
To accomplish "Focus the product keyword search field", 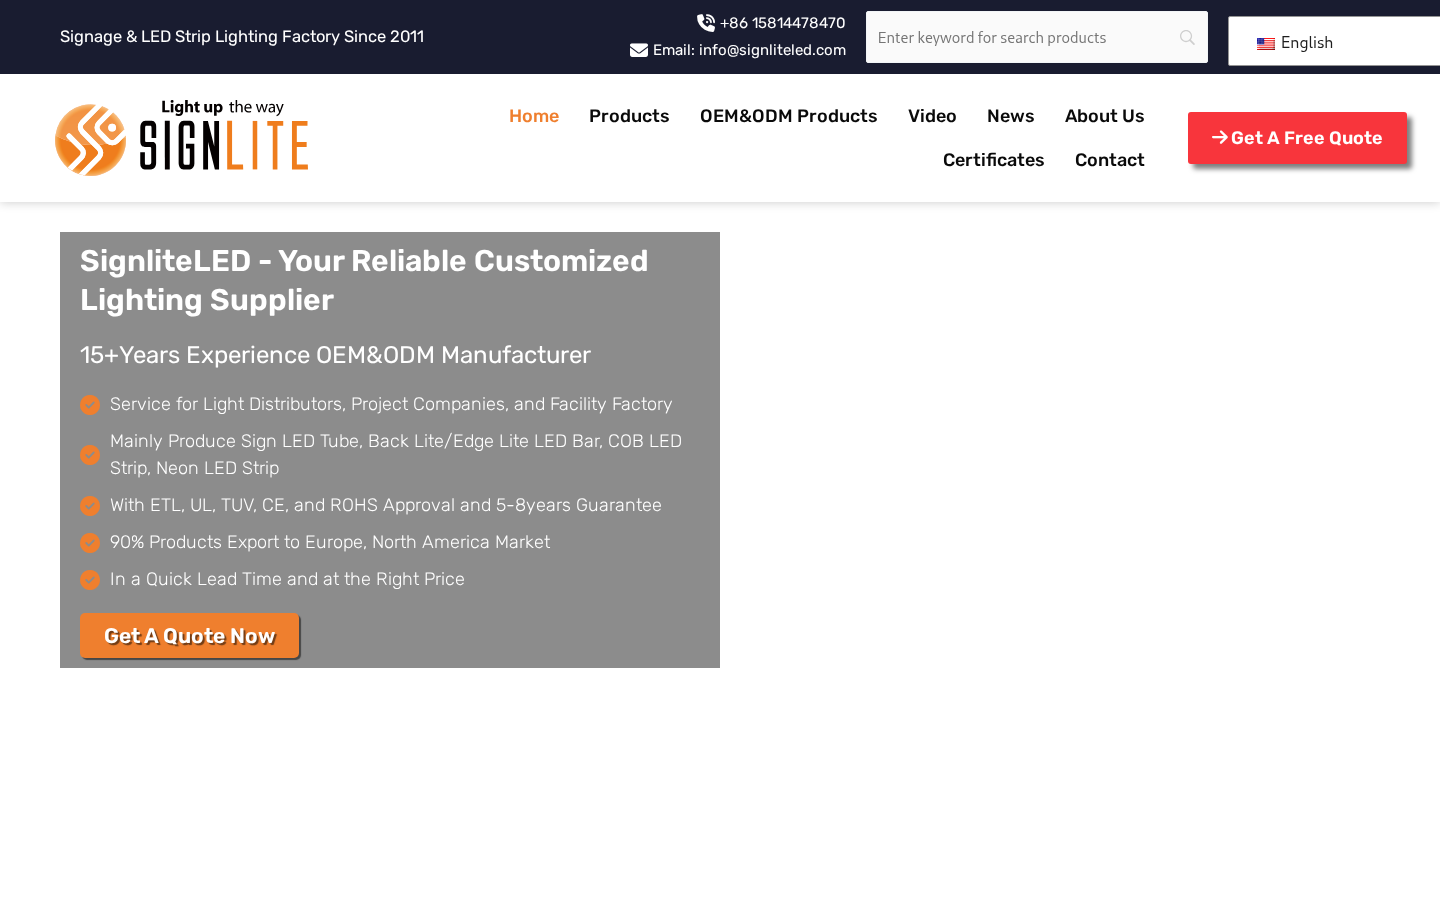I will [x=1020, y=38].
